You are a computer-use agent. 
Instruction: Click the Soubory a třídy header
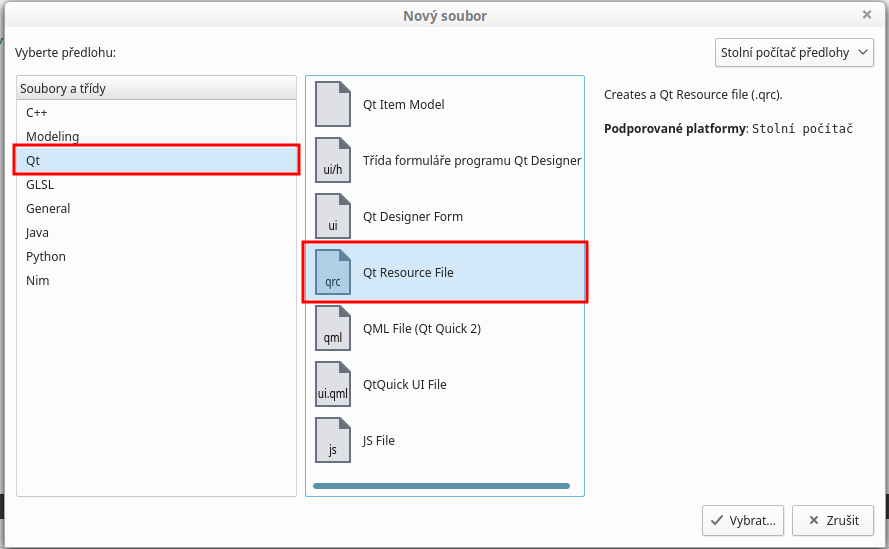pyautogui.click(x=156, y=88)
